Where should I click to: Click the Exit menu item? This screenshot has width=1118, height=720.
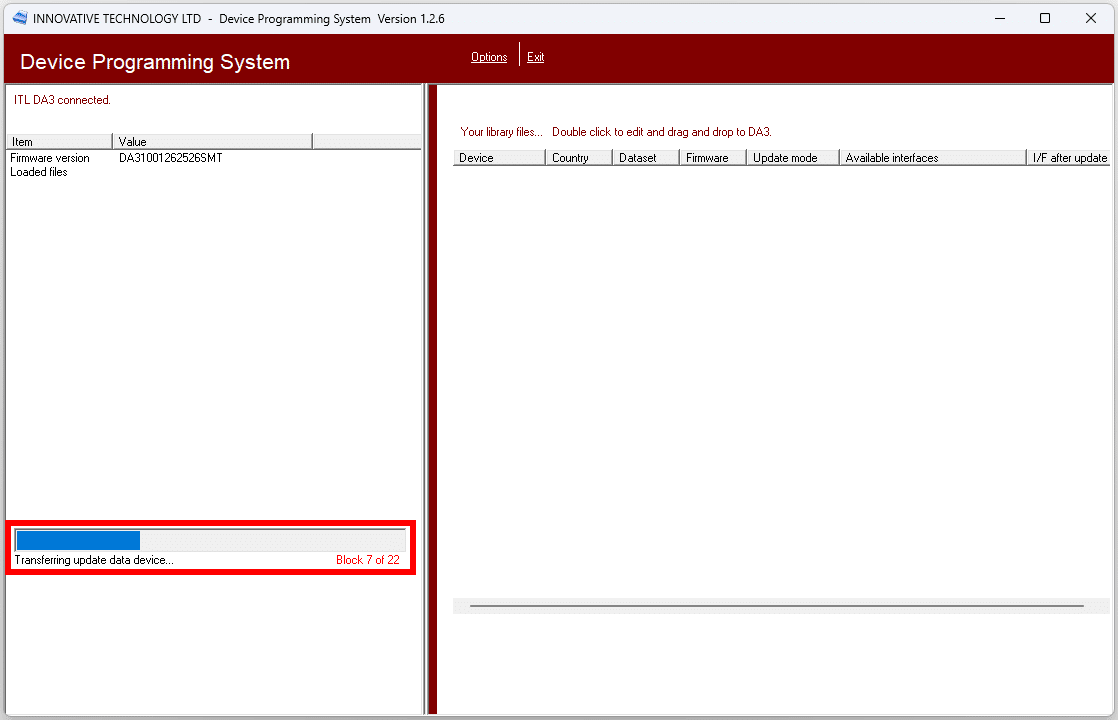(536, 57)
